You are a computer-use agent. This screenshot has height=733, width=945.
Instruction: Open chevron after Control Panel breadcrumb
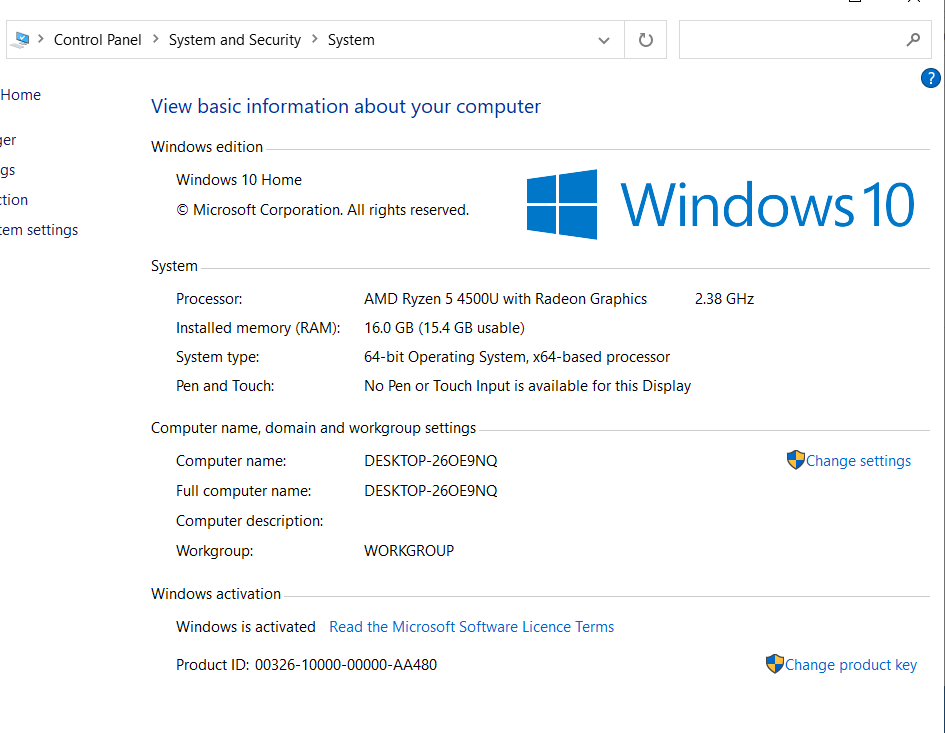pos(155,39)
